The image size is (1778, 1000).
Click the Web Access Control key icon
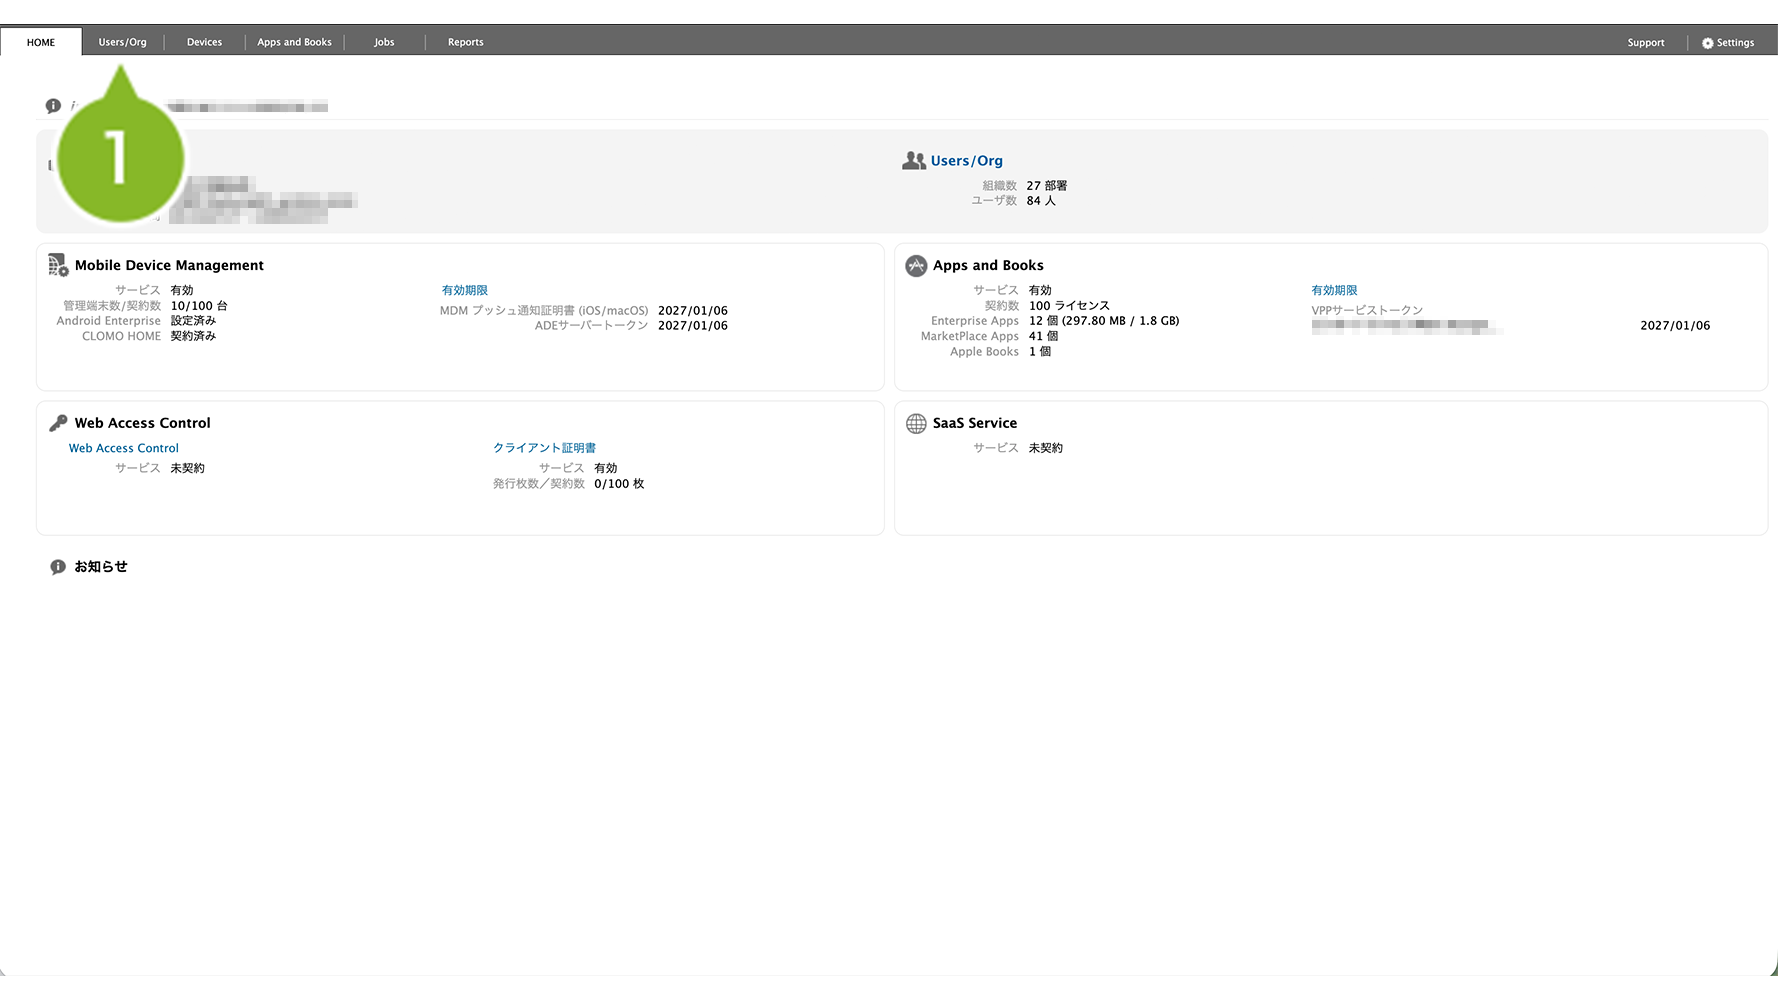pos(58,423)
